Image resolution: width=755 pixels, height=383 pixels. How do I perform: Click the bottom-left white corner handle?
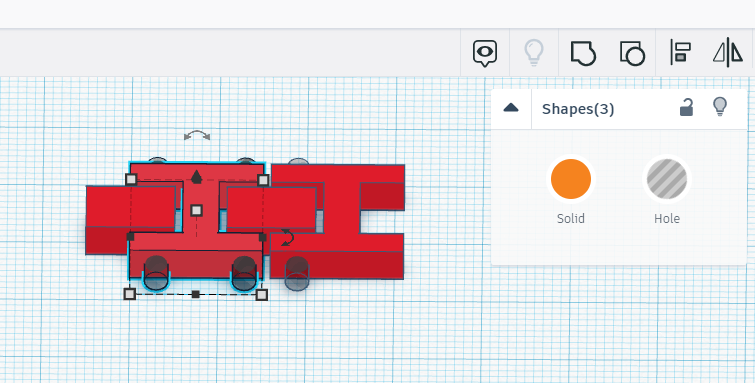pos(130,293)
